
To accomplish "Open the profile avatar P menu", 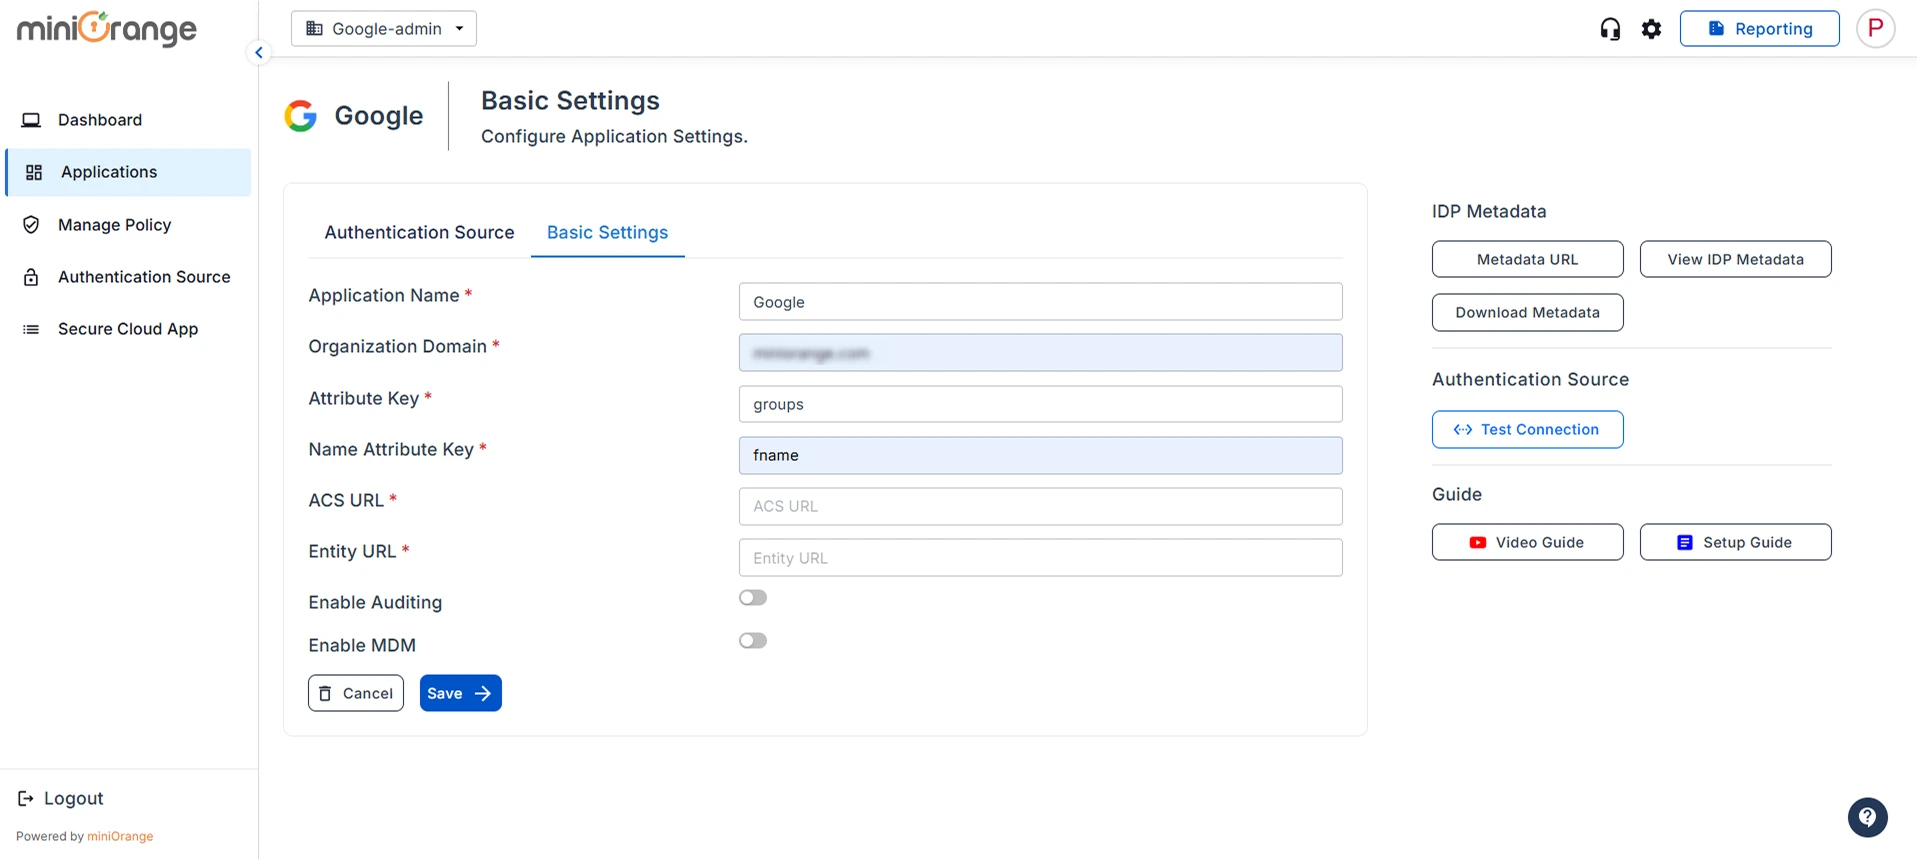I will (1876, 28).
